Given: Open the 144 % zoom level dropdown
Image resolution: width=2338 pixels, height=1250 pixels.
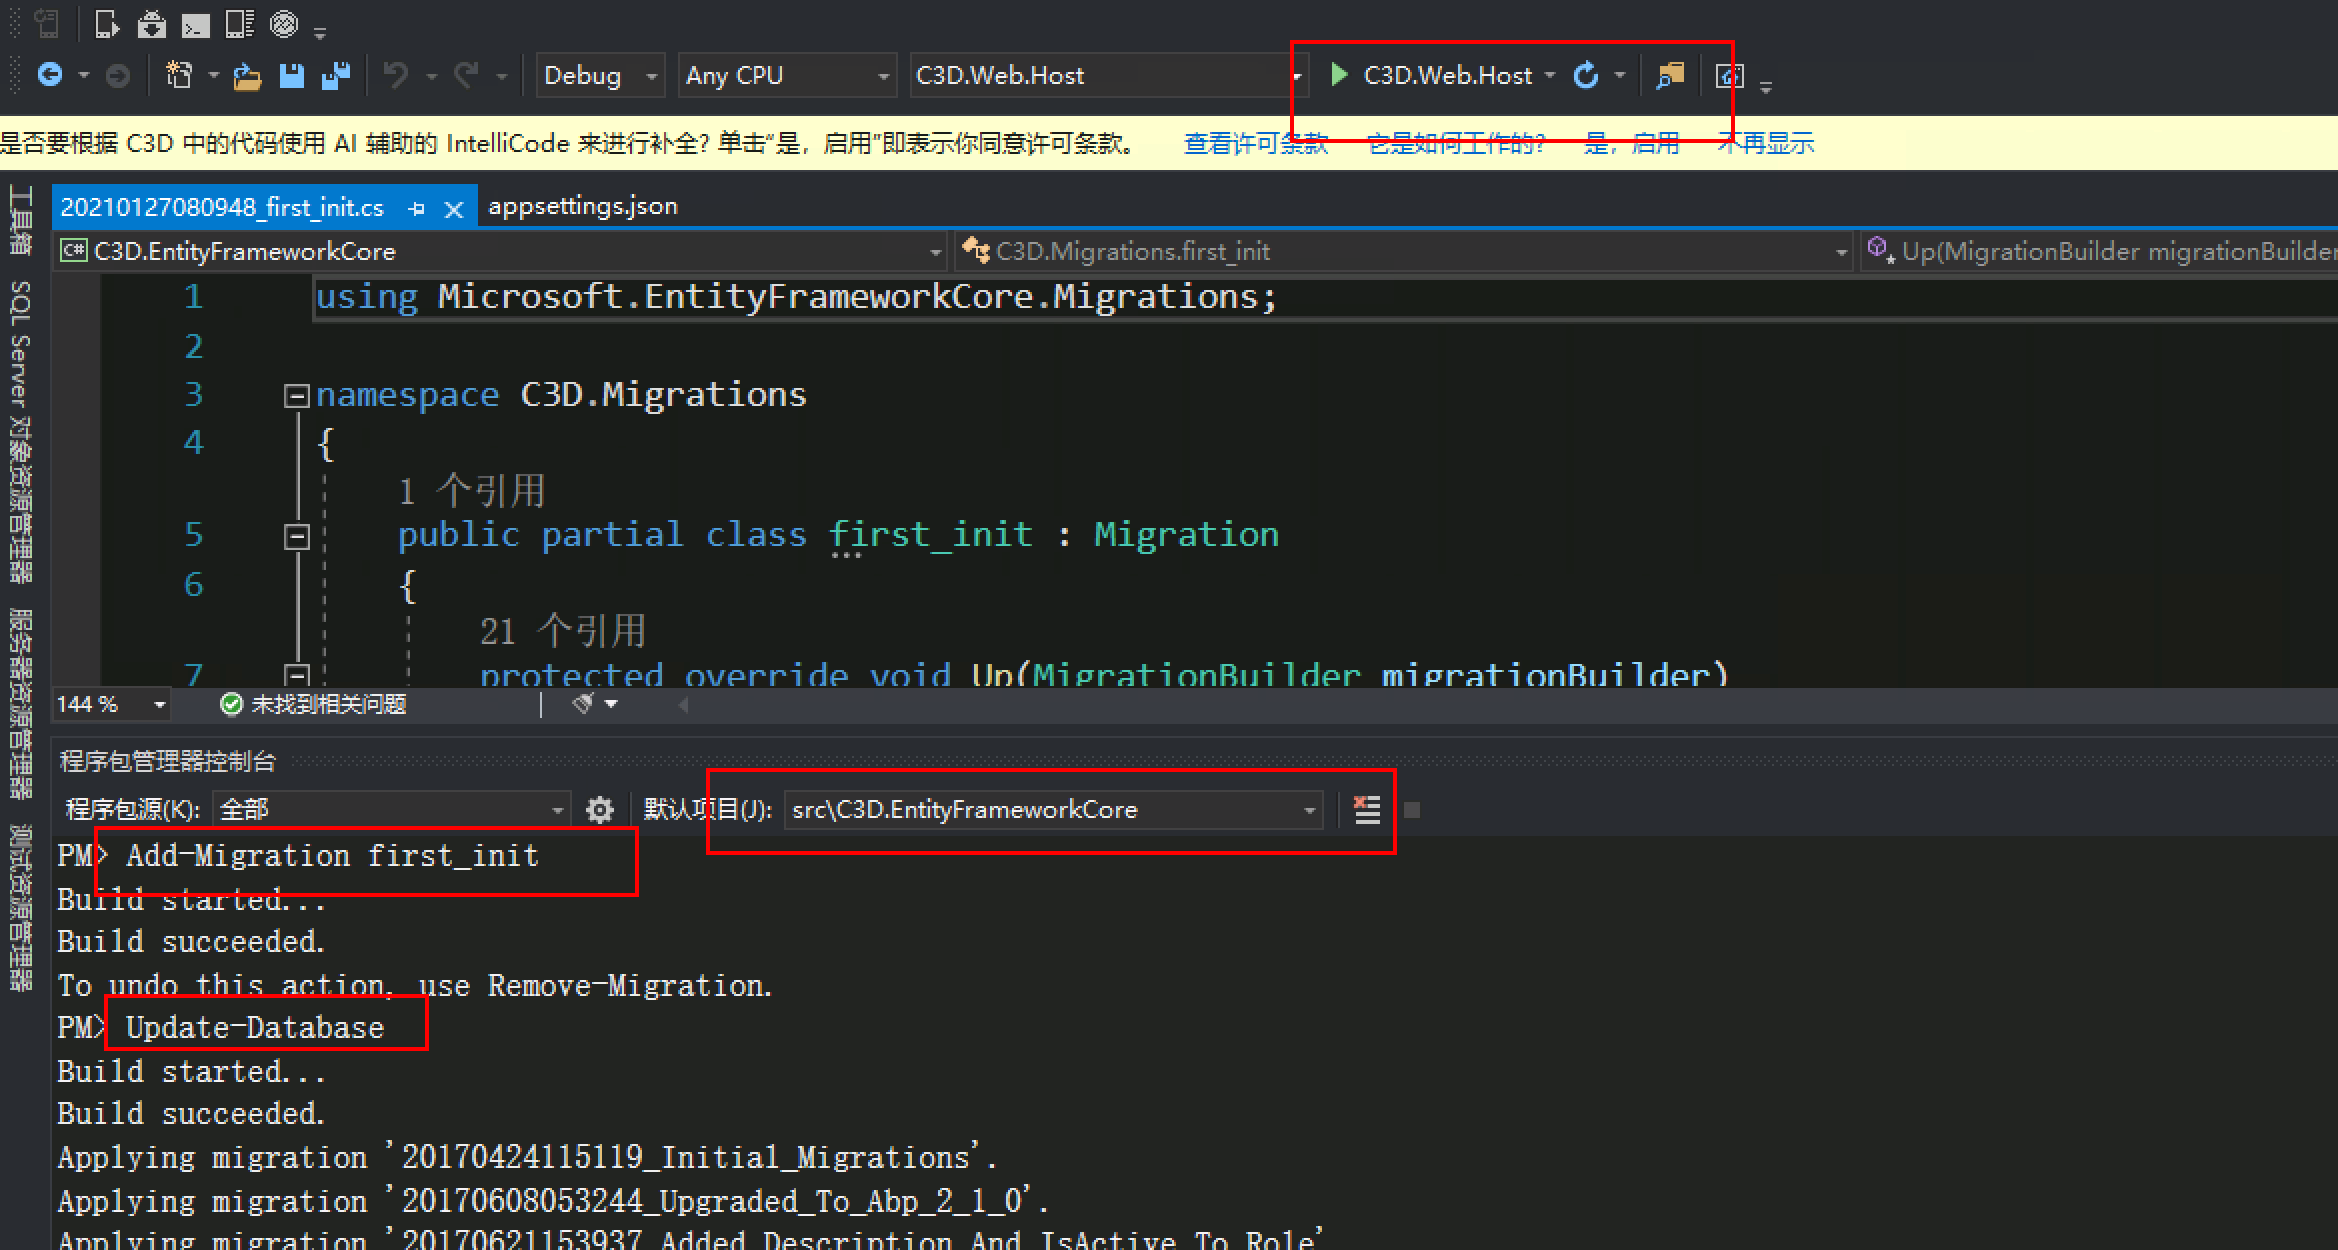Looking at the screenshot, I should point(111,704).
